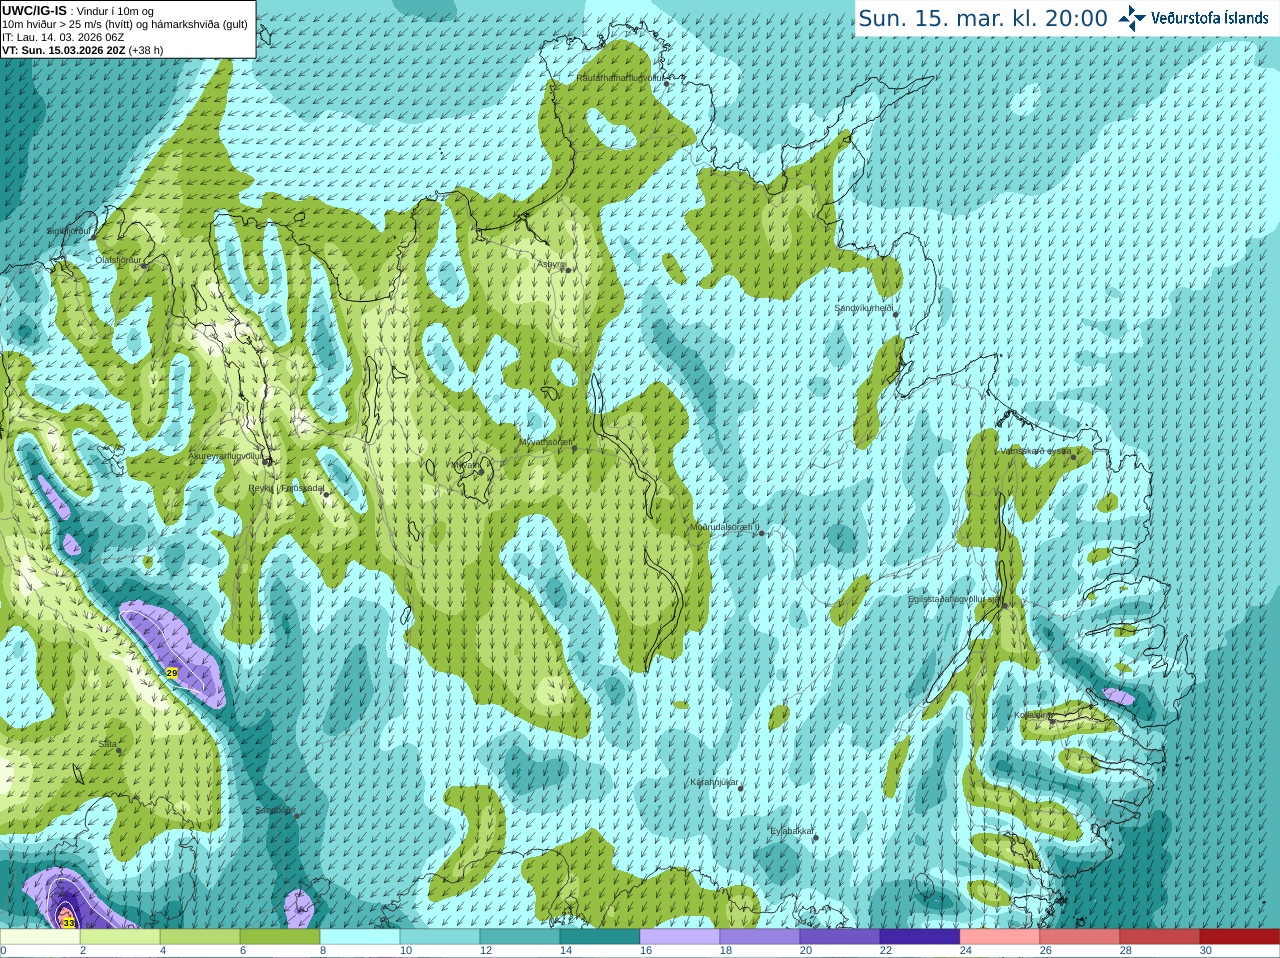
Task: Select the 30+ m/s dark red swatch
Action: click(x=1240, y=937)
